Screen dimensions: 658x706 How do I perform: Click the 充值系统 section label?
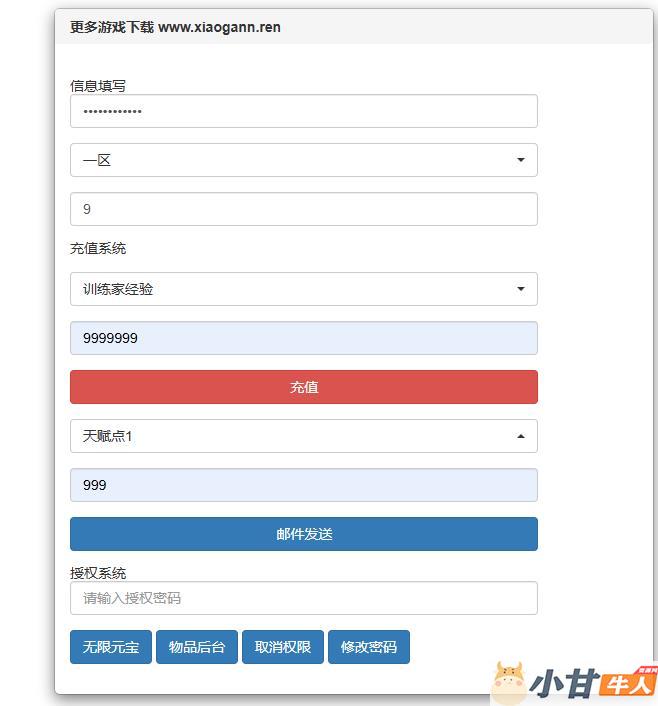(x=98, y=248)
